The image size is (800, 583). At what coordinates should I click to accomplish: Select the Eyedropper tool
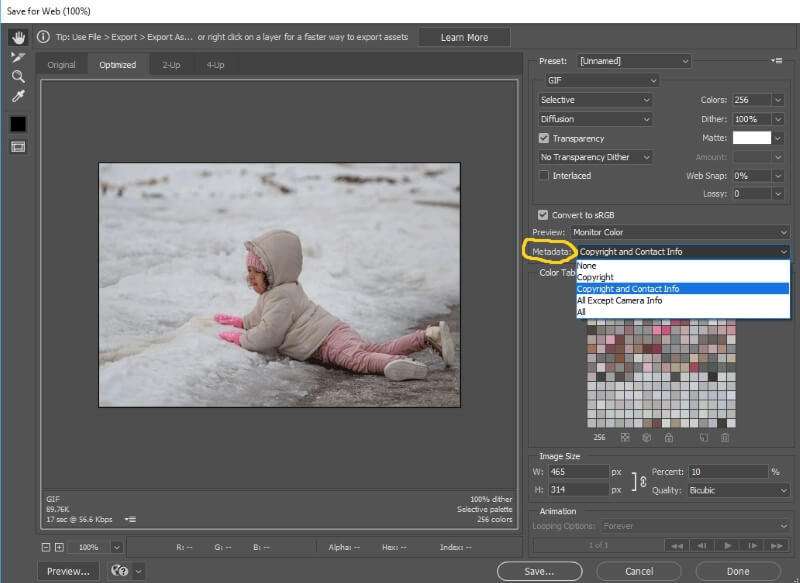pyautogui.click(x=18, y=96)
